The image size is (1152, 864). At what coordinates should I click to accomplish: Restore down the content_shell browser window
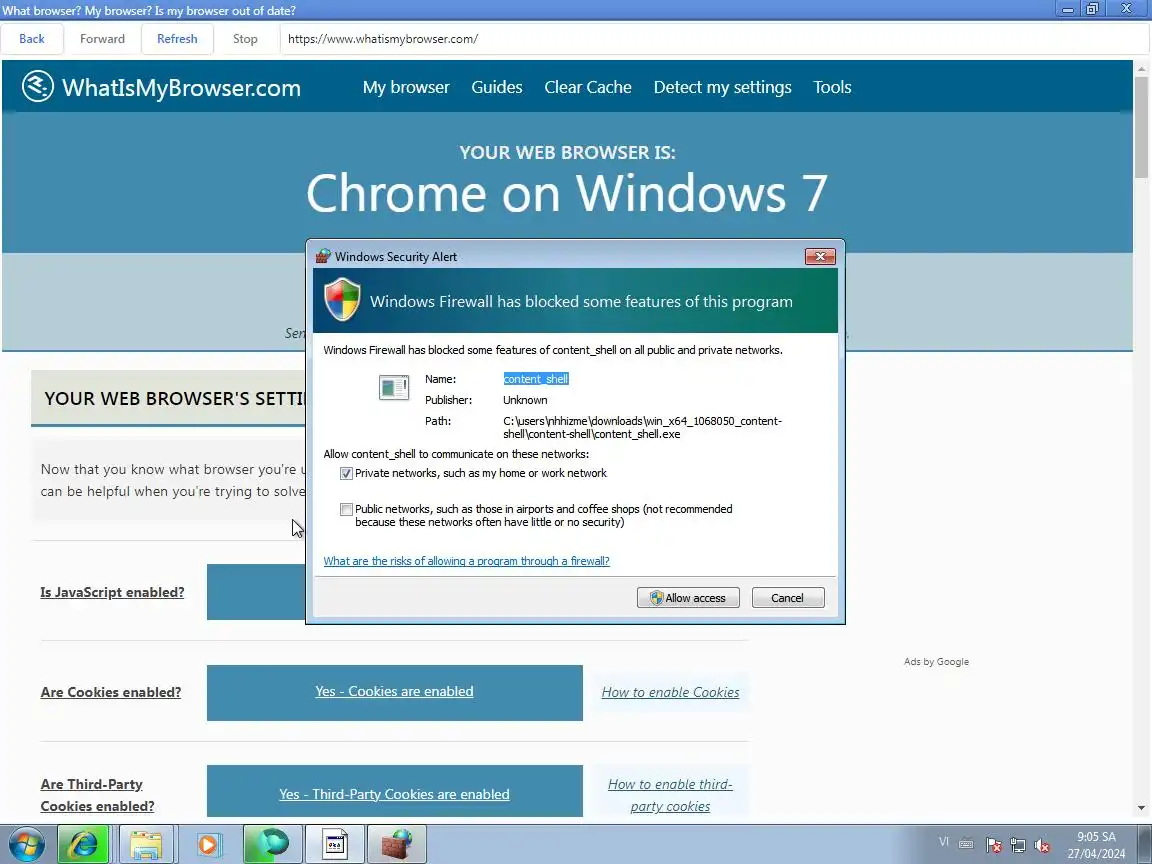[x=1092, y=9]
